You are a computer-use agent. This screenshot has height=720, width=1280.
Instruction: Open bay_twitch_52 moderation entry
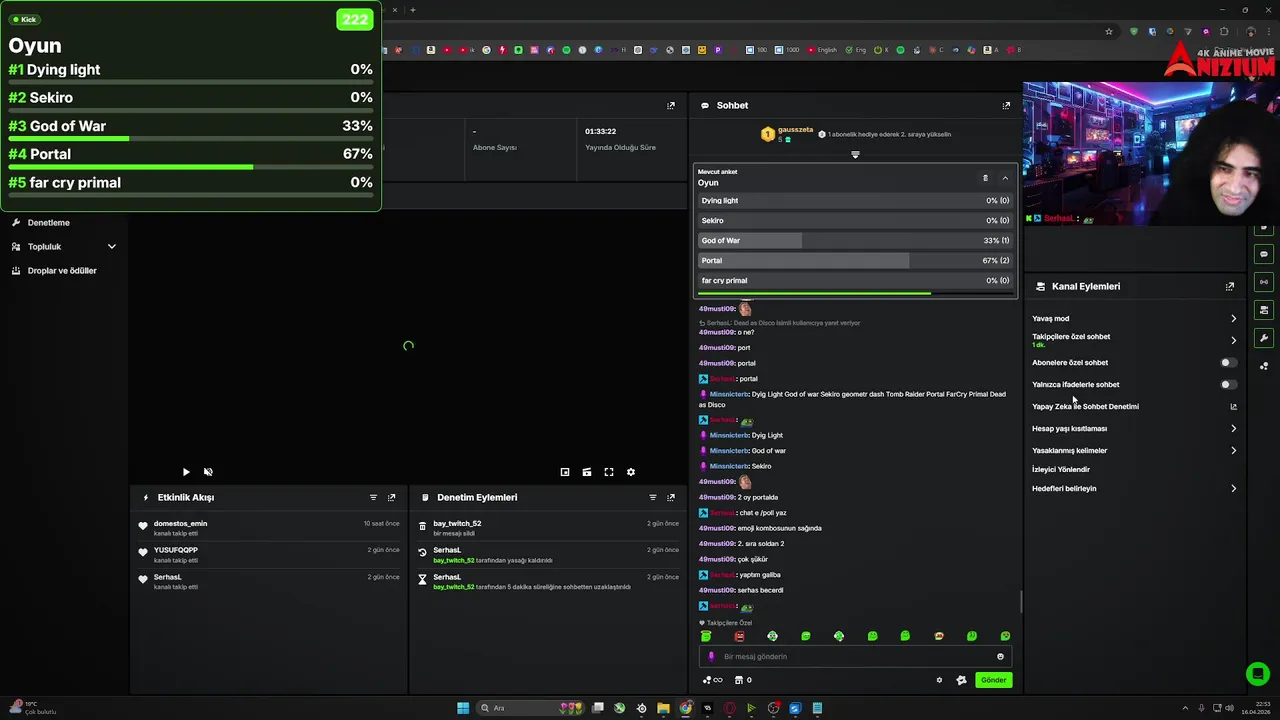(x=548, y=528)
